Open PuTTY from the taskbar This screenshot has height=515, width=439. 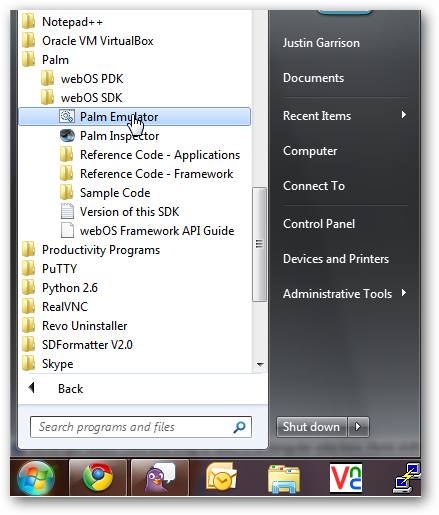coord(407,478)
